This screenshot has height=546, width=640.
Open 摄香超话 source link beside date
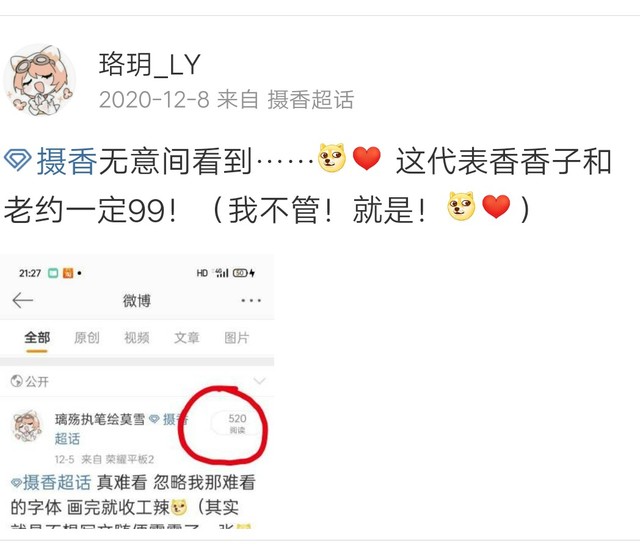(311, 100)
